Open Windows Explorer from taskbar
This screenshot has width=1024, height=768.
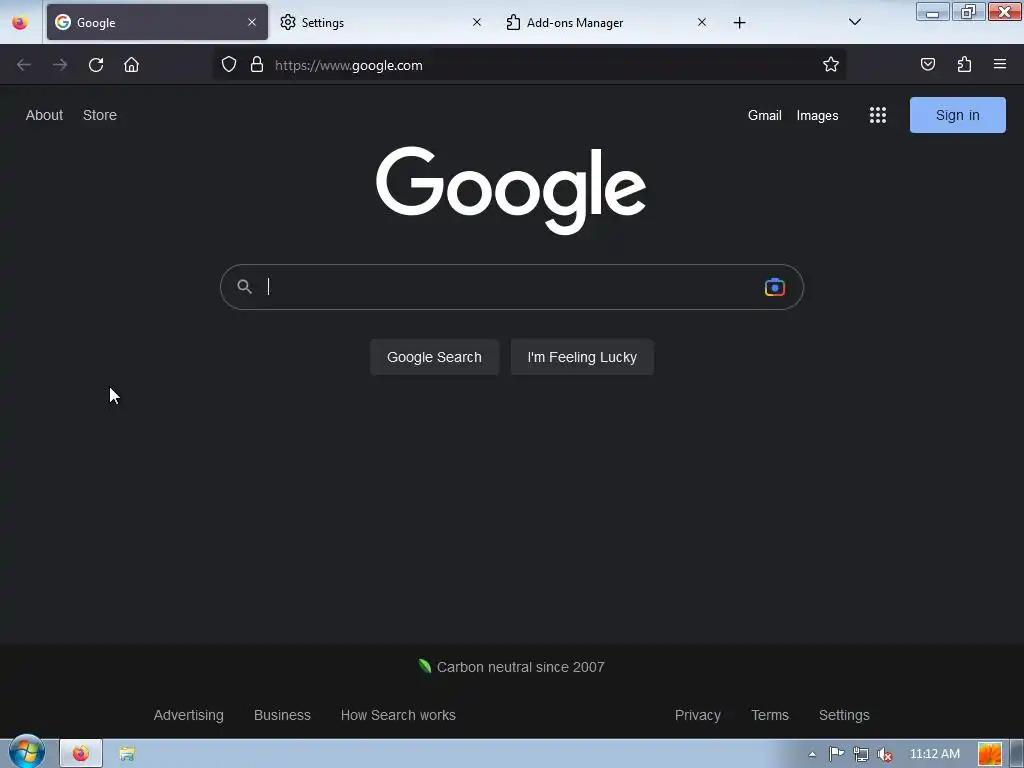click(x=127, y=754)
